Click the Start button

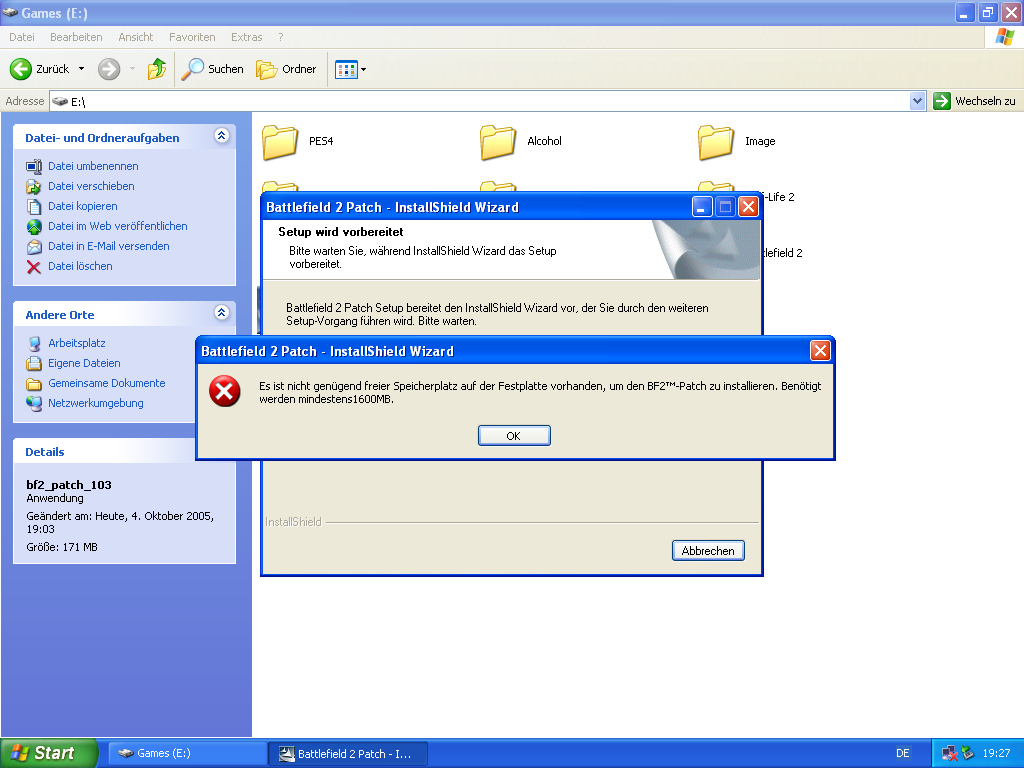pyautogui.click(x=49, y=753)
